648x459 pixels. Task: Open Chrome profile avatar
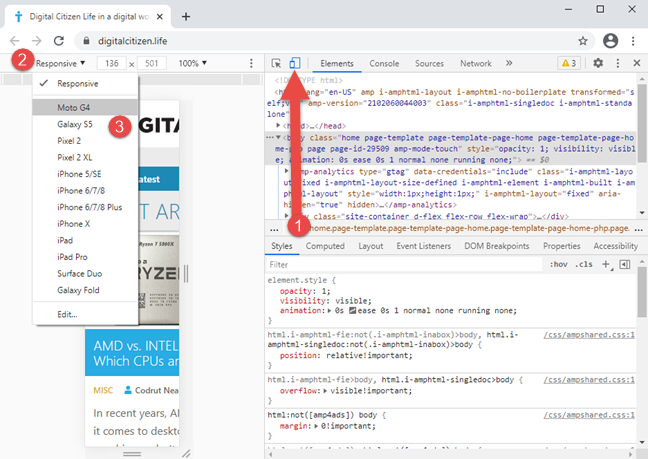tap(610, 41)
